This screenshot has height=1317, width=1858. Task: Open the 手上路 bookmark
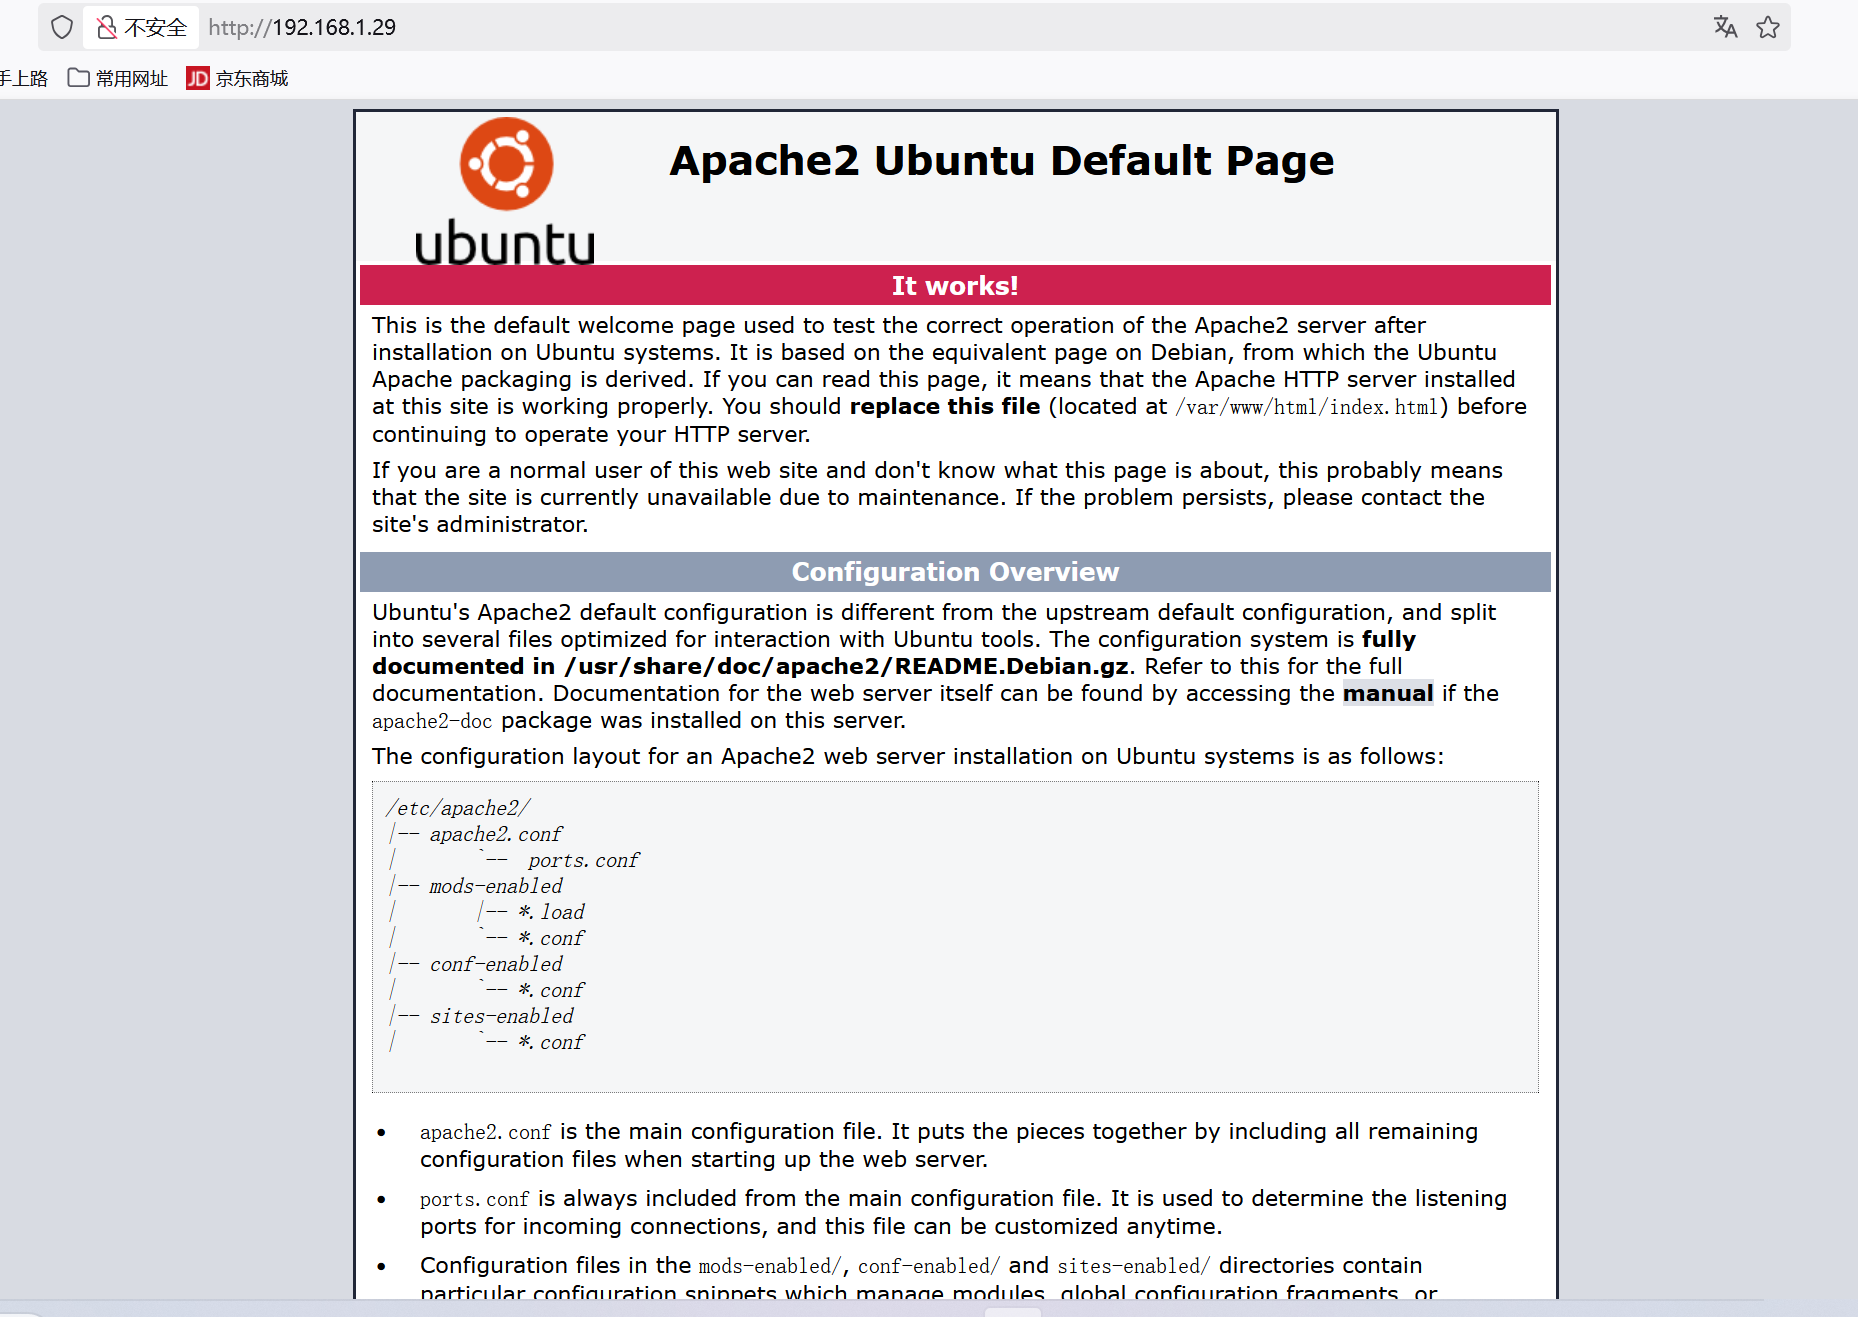[24, 78]
